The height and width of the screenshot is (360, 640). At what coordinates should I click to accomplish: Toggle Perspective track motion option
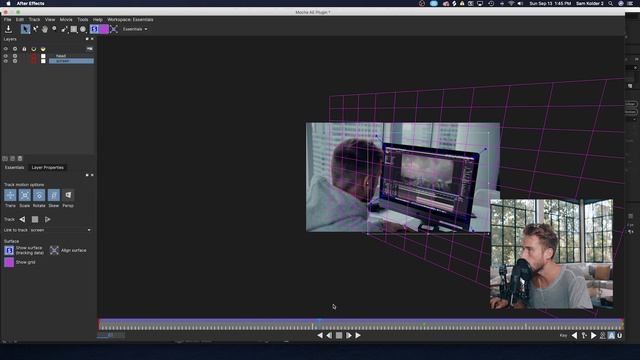(68, 195)
